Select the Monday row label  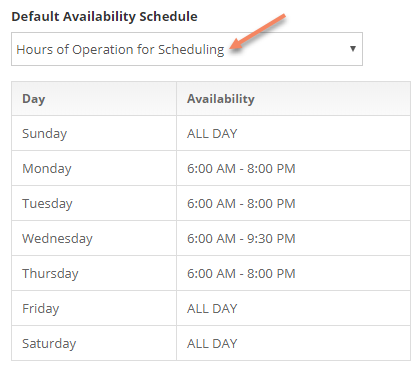[47, 169]
